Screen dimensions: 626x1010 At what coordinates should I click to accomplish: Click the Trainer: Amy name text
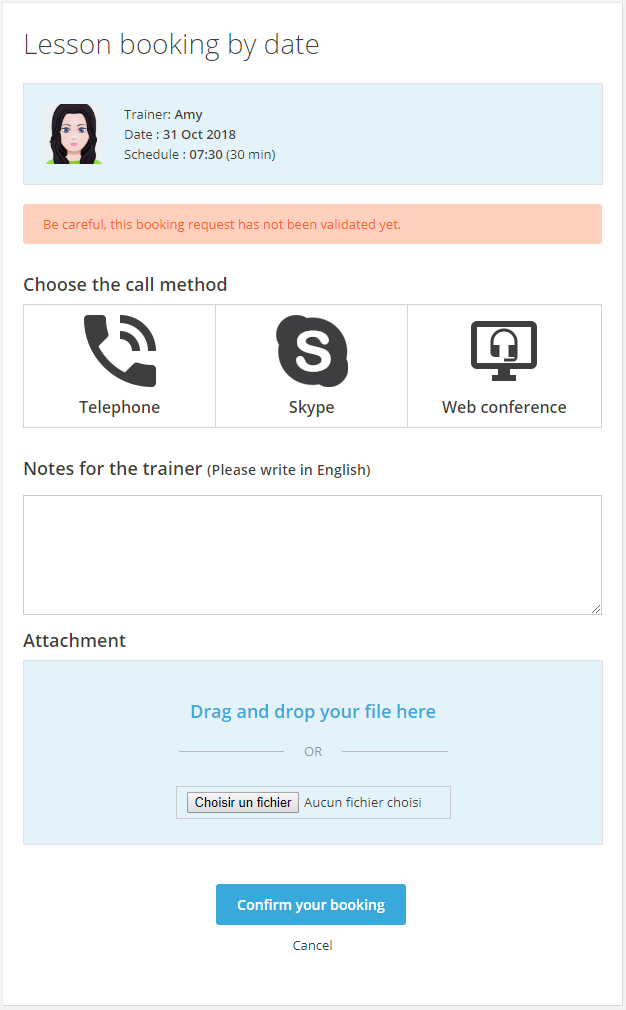click(163, 115)
